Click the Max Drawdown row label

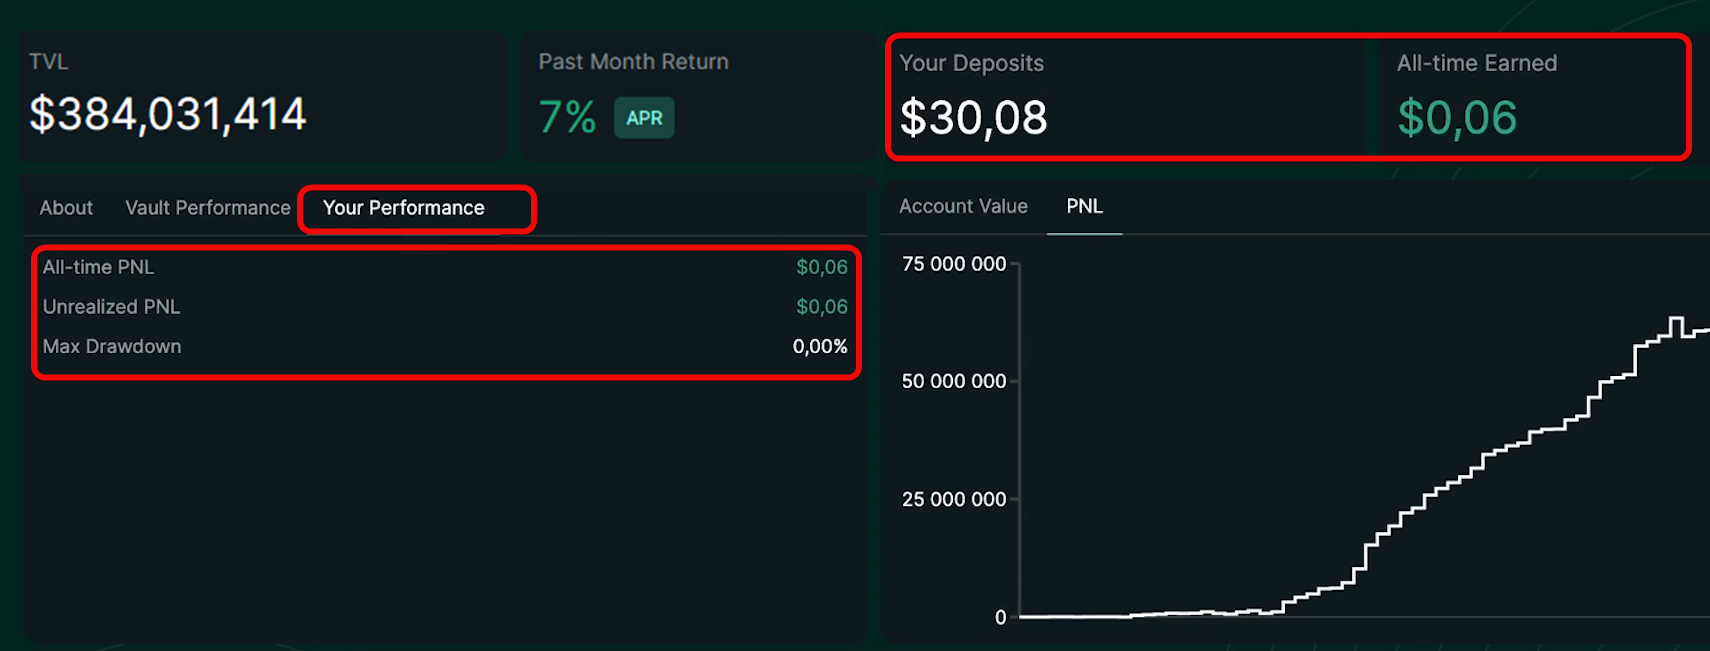pos(112,346)
